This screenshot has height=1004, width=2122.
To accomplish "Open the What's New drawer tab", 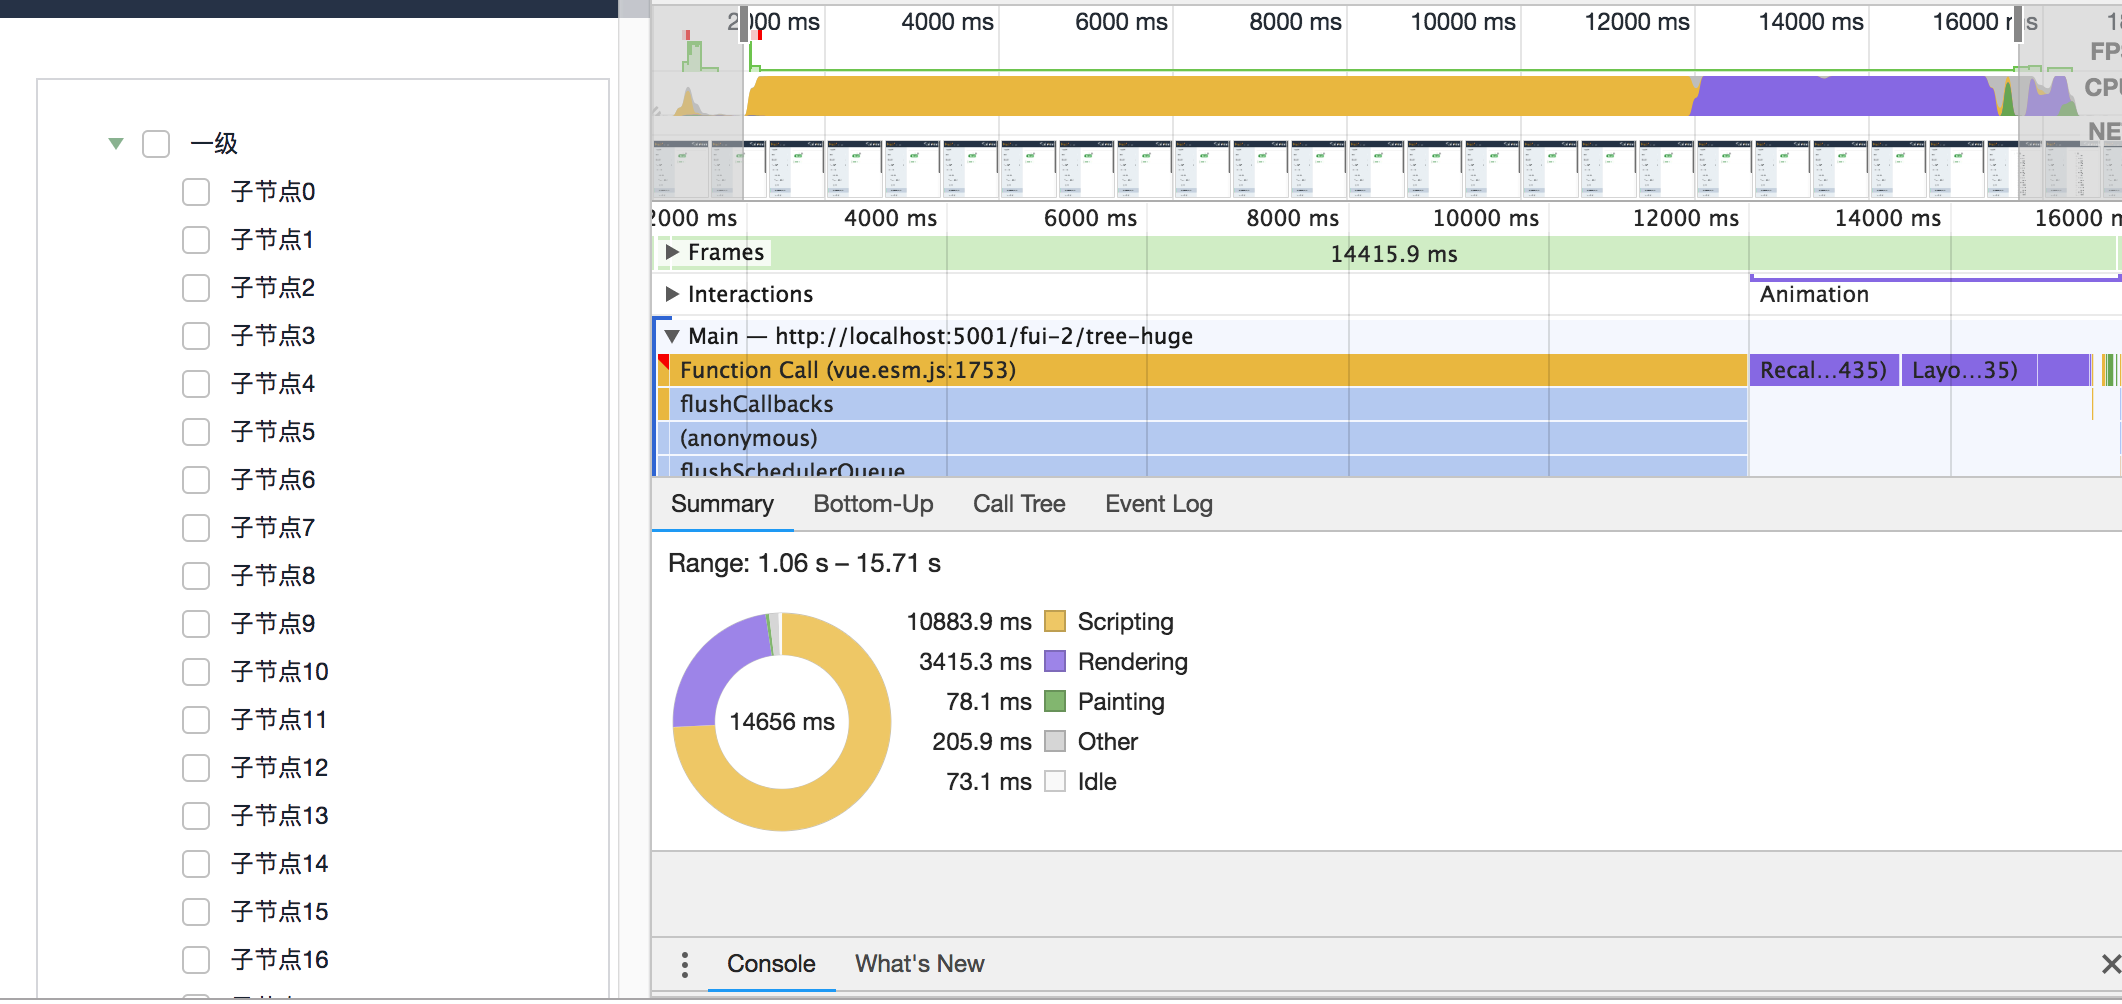I will pos(919,964).
